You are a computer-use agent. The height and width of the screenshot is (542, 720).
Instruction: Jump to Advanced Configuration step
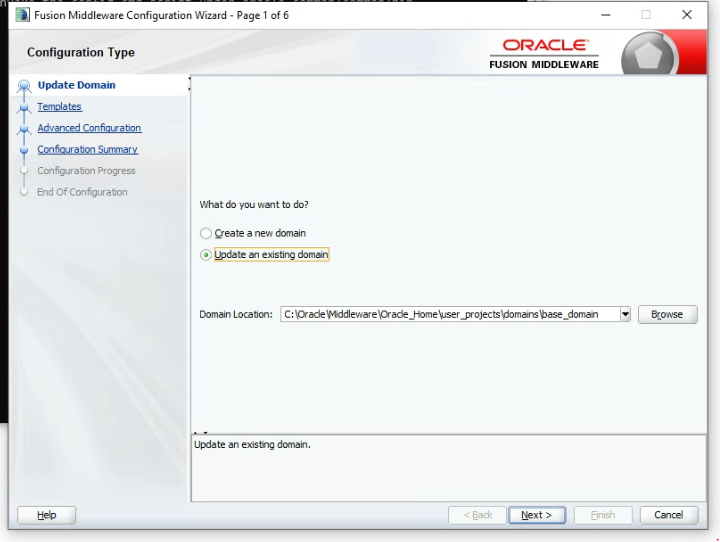pos(89,128)
